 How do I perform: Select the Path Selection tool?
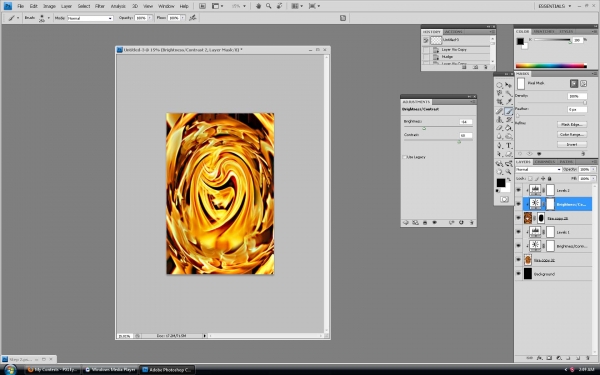tap(499, 154)
